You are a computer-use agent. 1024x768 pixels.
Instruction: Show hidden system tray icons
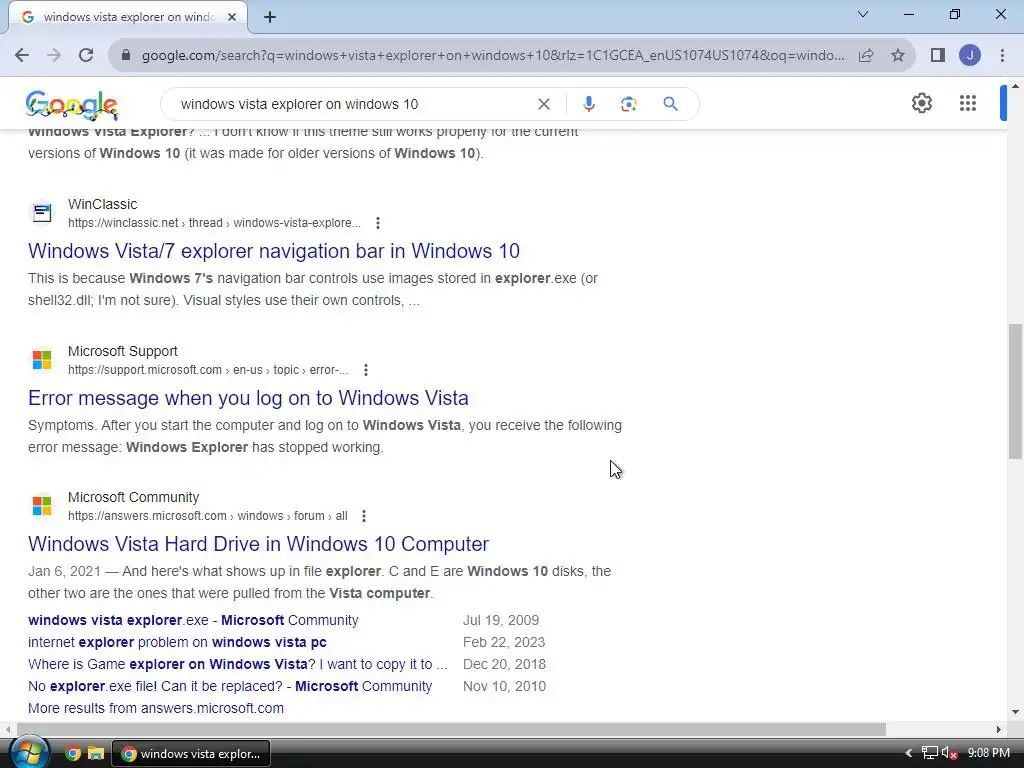908,754
